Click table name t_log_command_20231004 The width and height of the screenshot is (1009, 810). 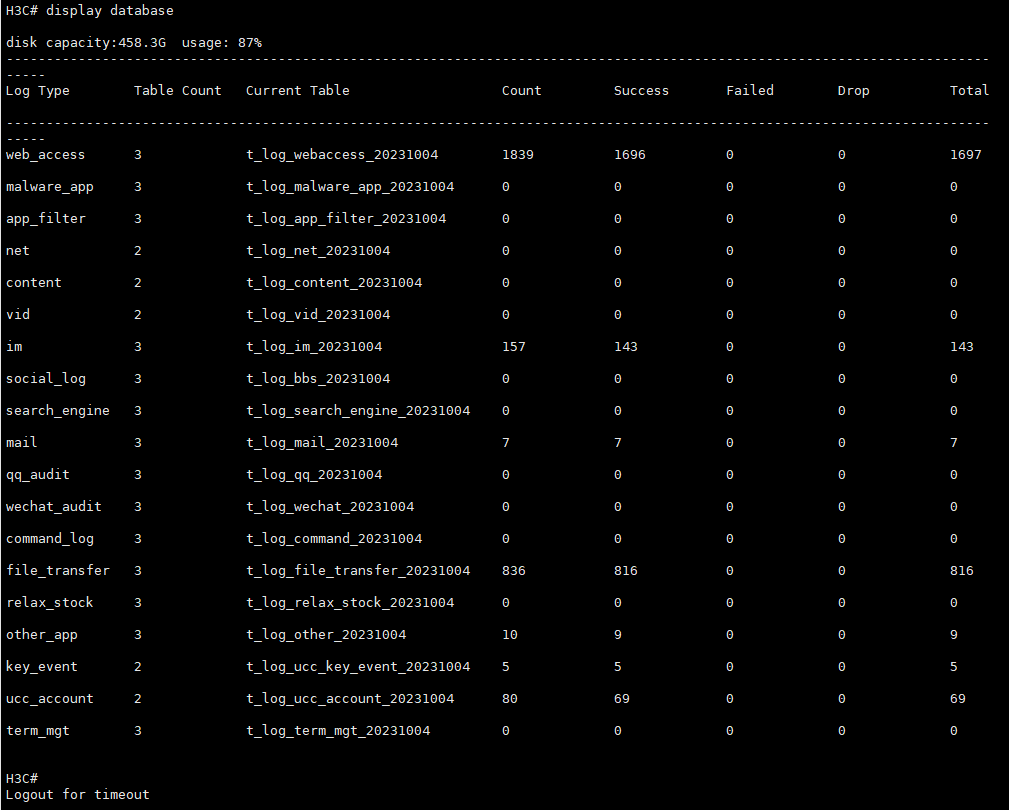(x=334, y=538)
